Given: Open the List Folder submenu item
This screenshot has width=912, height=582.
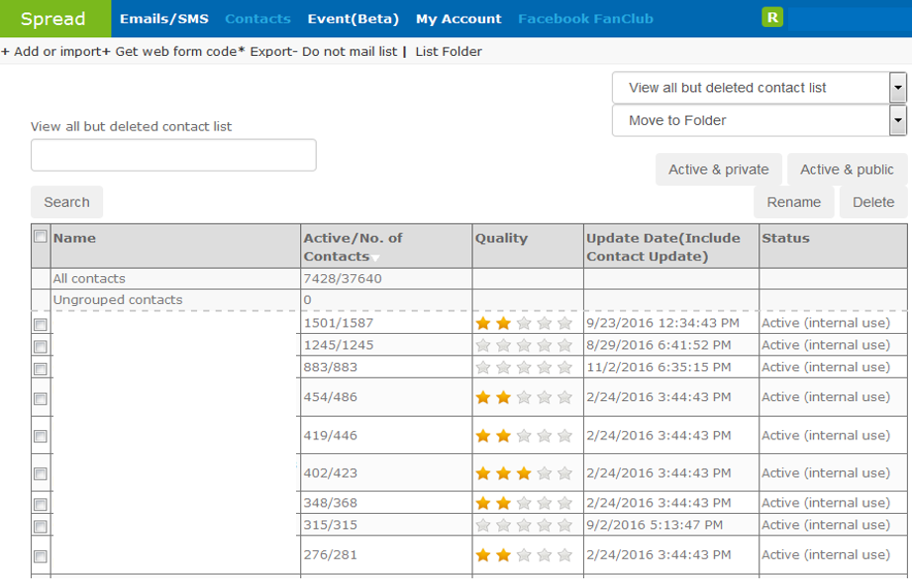Looking at the screenshot, I should click(x=448, y=52).
